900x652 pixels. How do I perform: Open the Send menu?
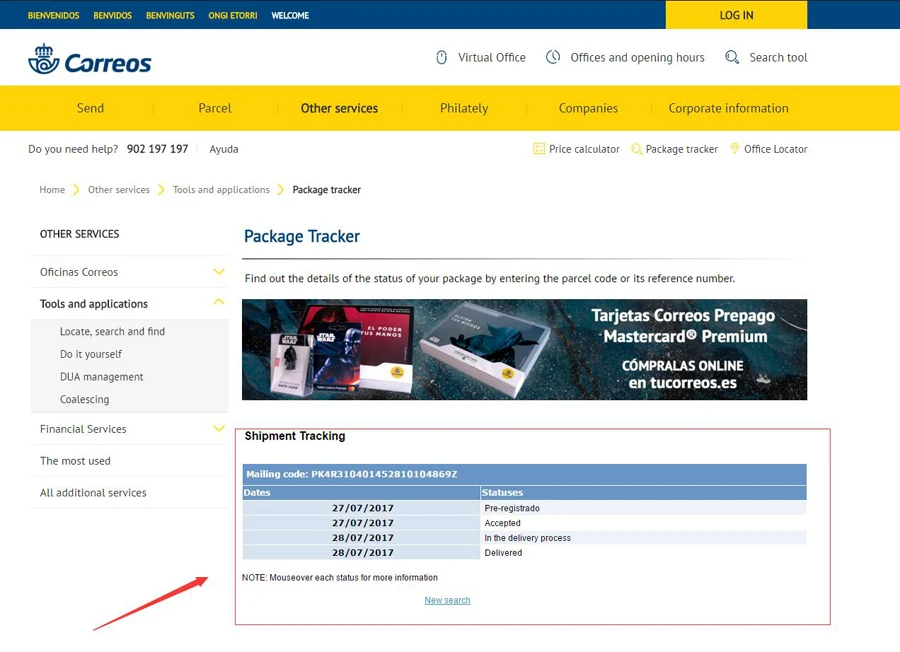coord(90,108)
